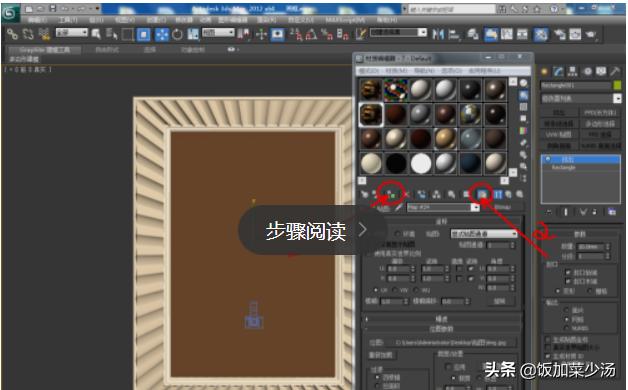Click the Use Pivot Point Center icon
The image size is (628, 390).
243,34
